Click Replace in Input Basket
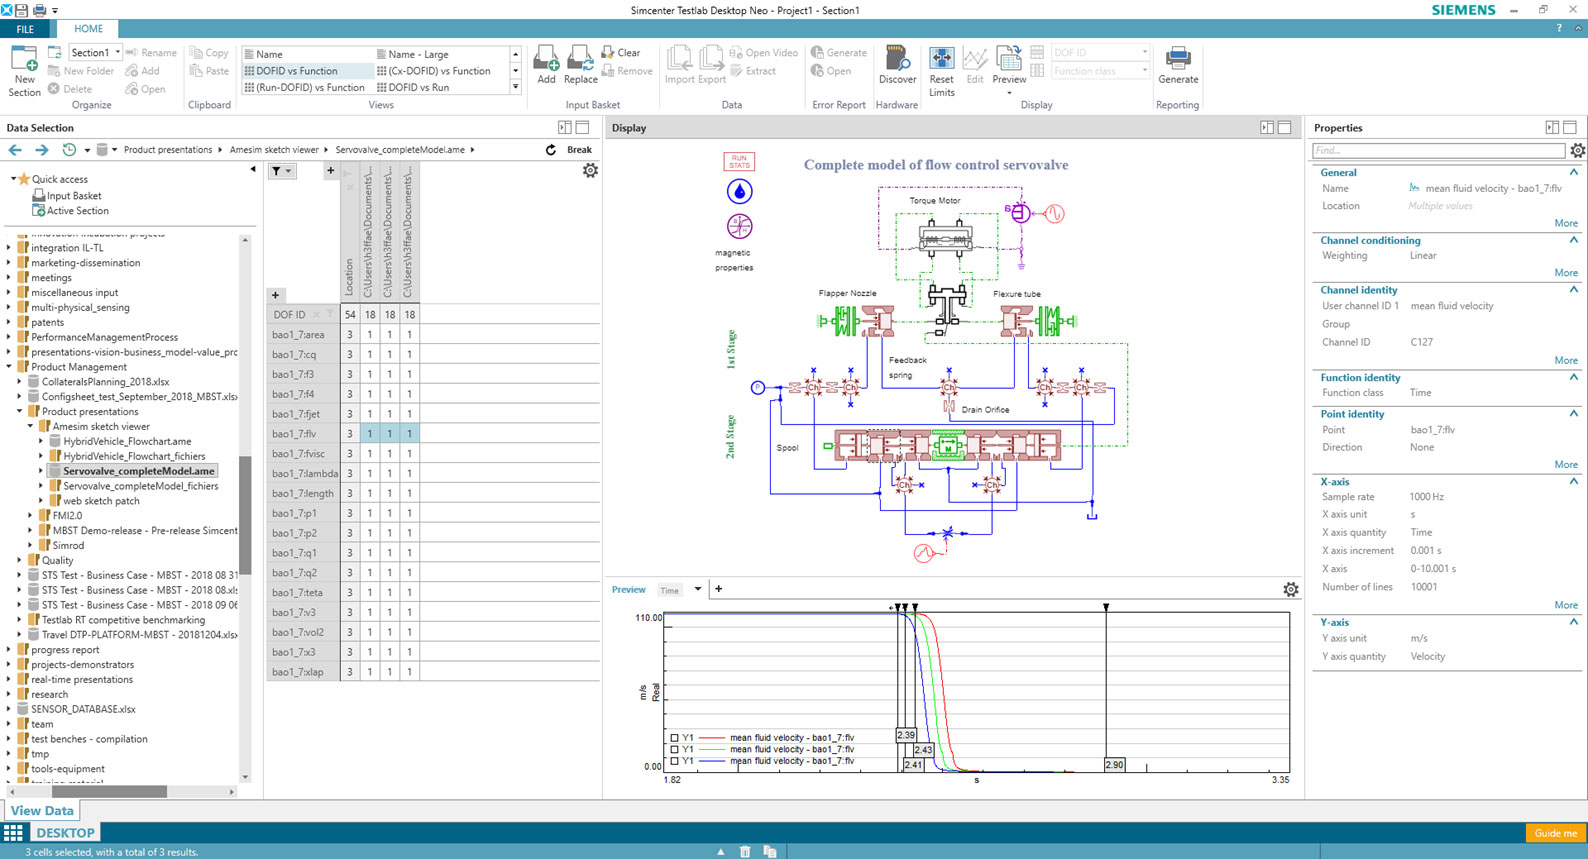The height and width of the screenshot is (859, 1588). click(x=580, y=60)
